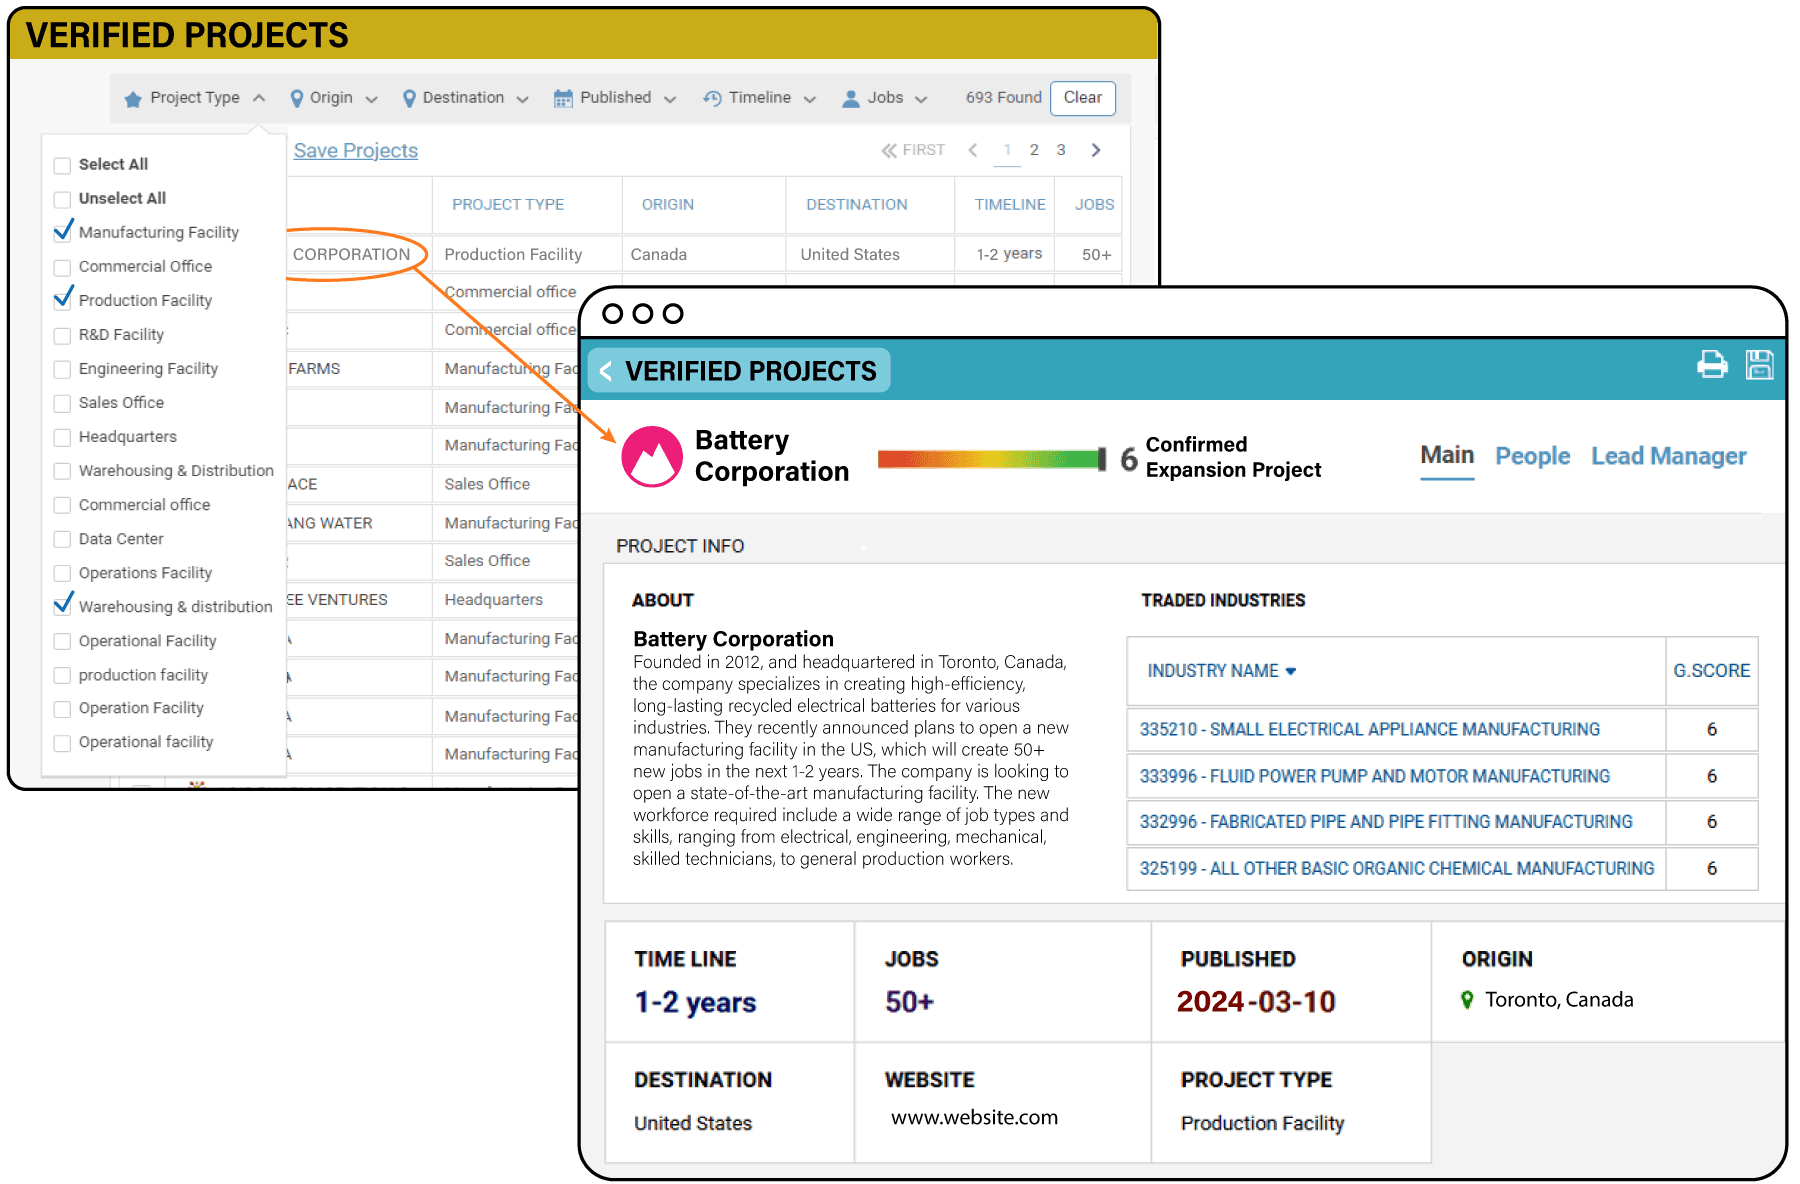The image size is (1800, 1184).
Task: Open the Lead Manager tab
Action: 1668,456
